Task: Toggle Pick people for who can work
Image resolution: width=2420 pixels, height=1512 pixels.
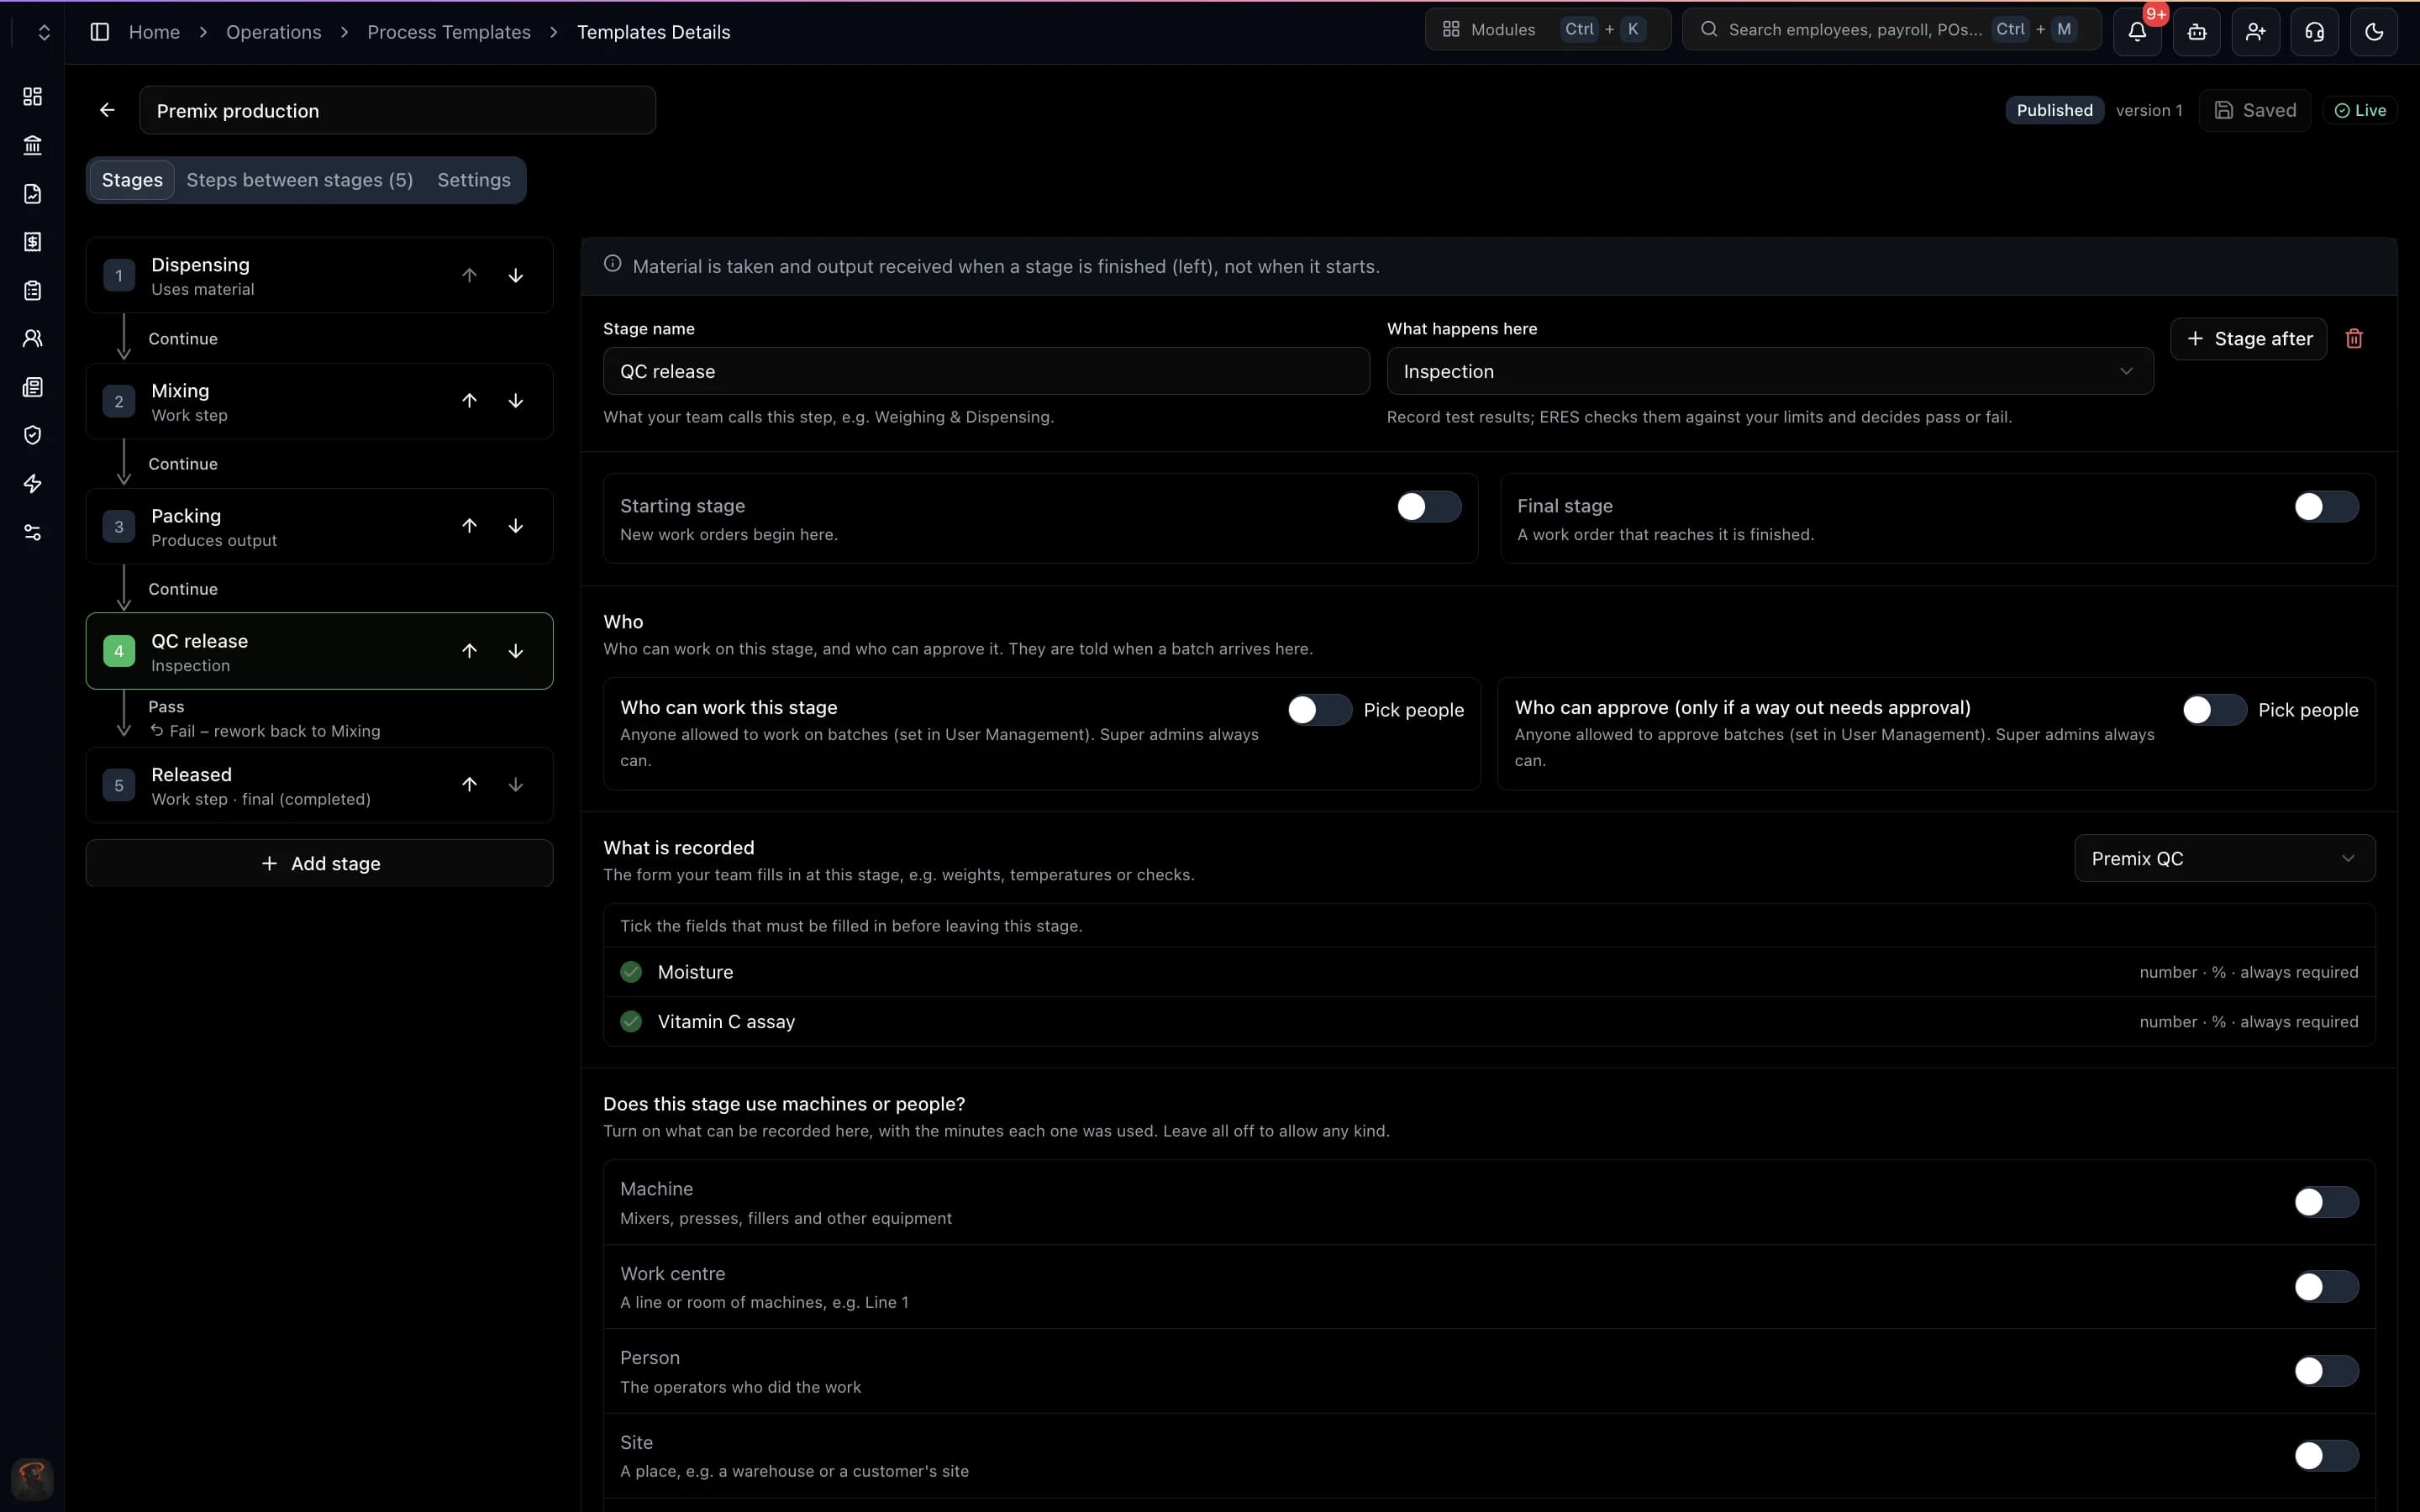Action: pyautogui.click(x=1319, y=710)
